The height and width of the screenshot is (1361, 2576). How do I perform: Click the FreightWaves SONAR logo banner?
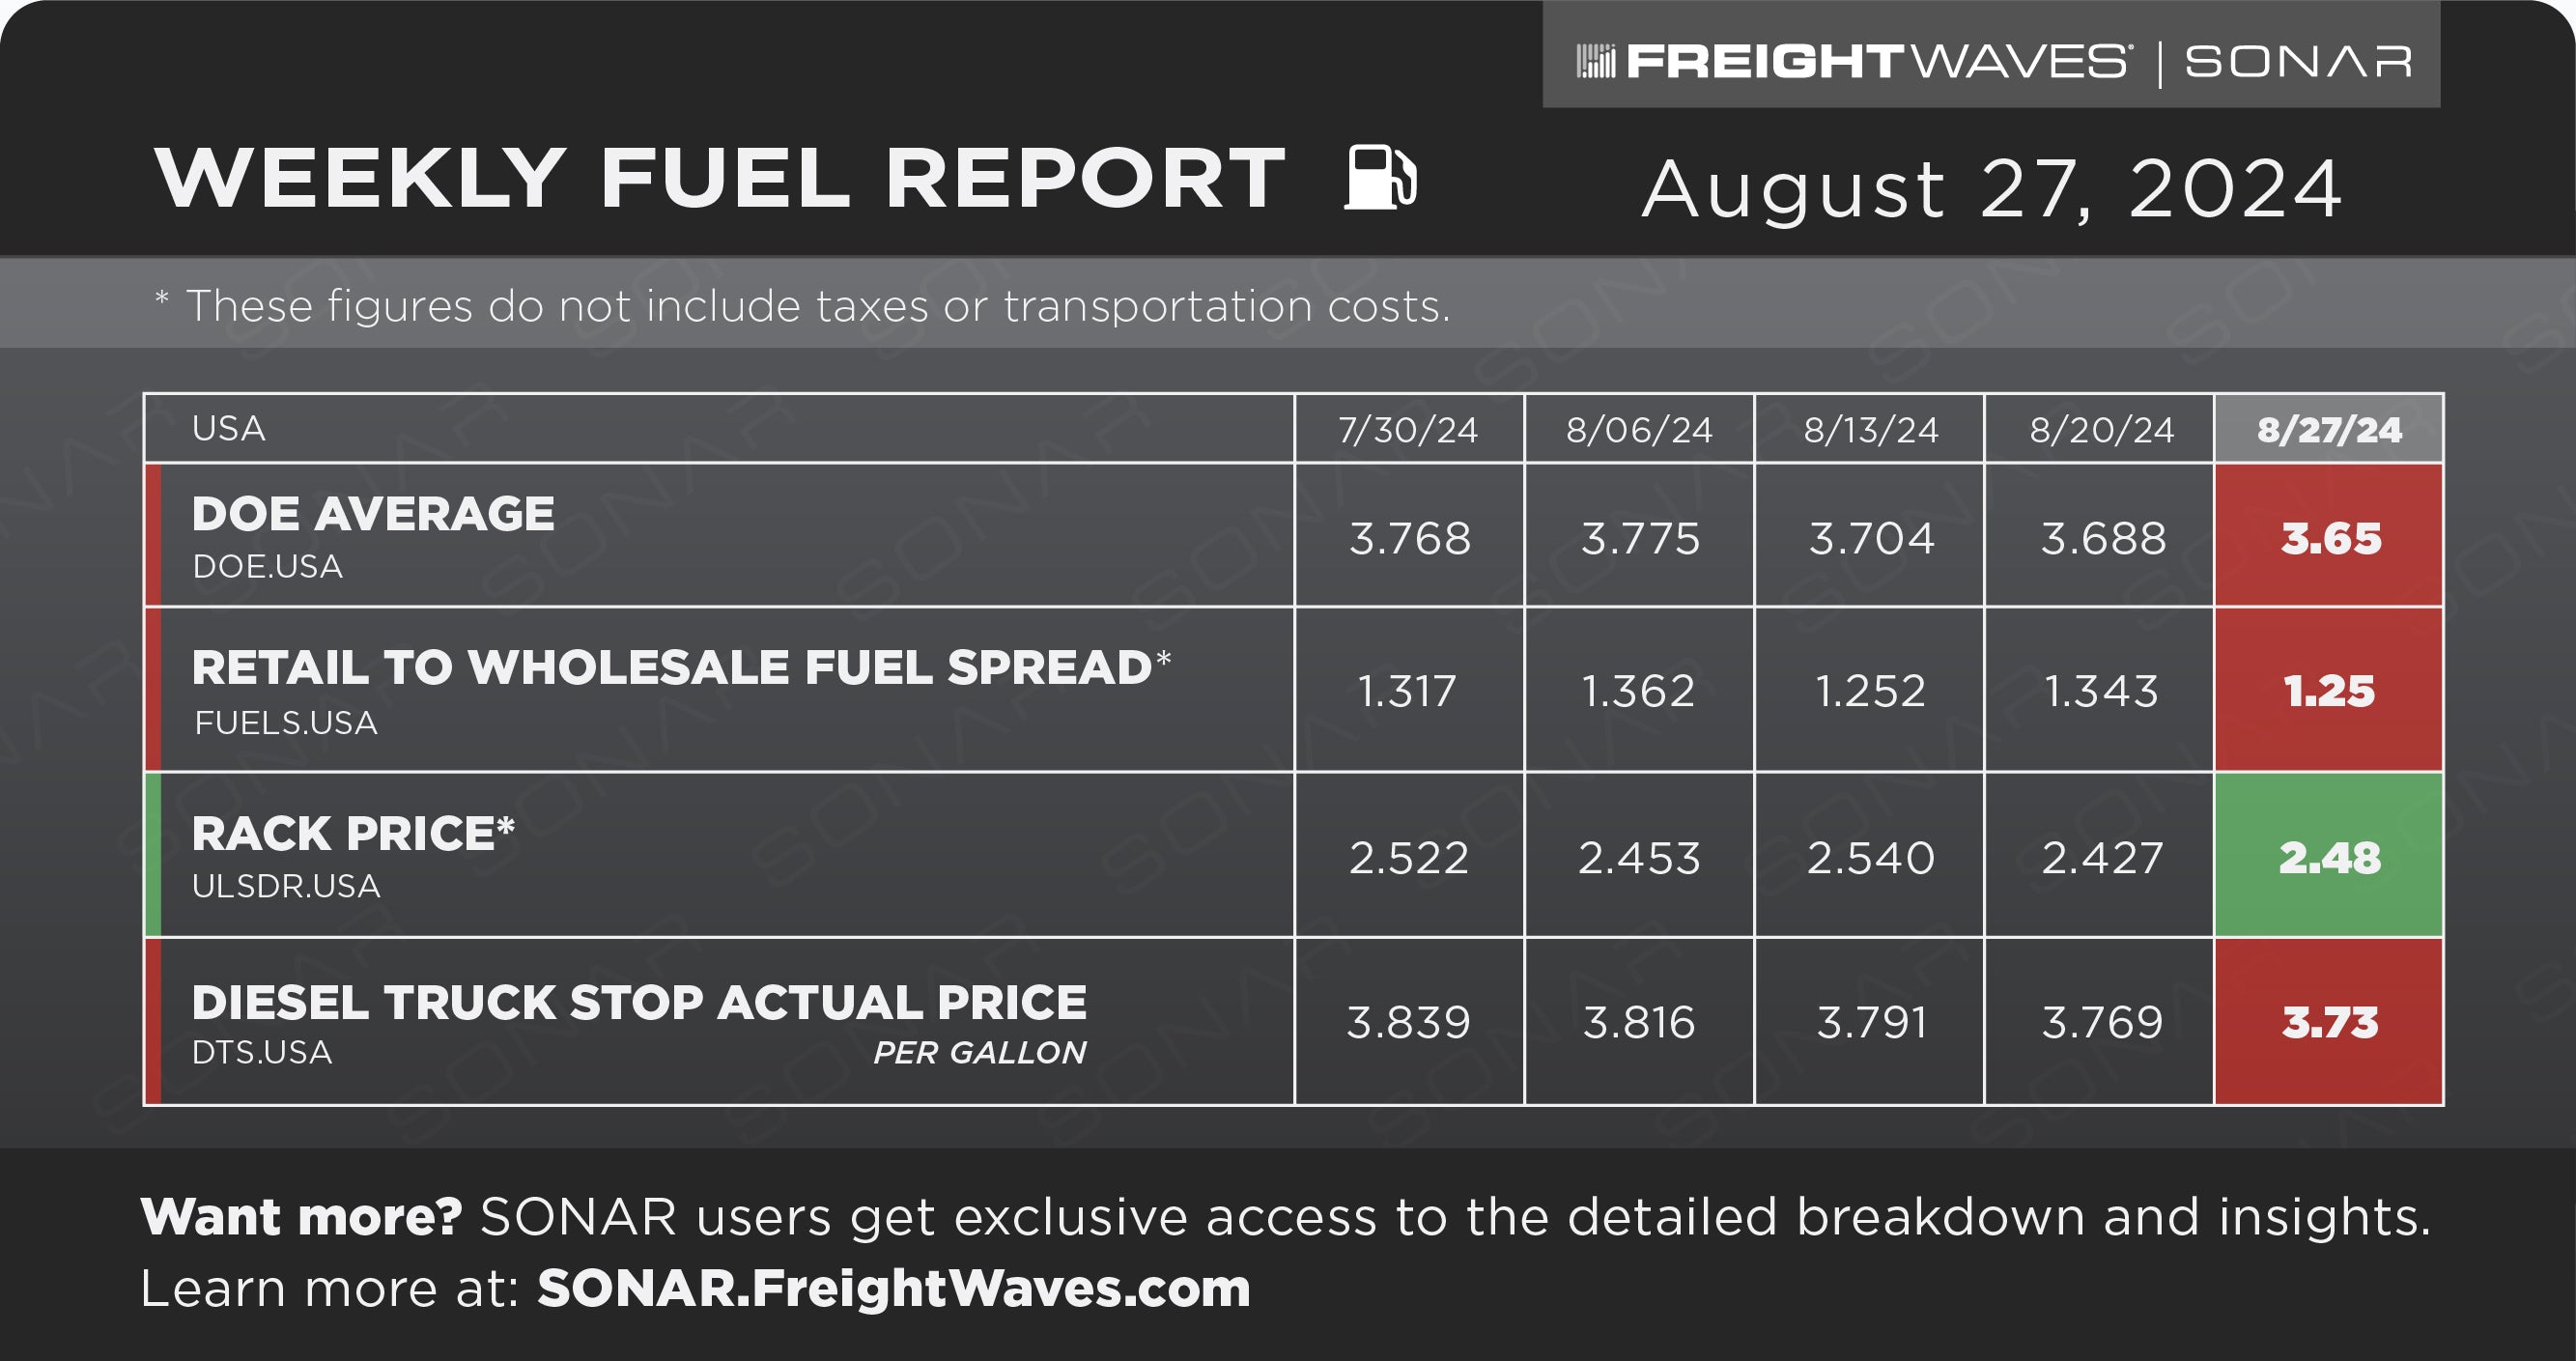(x=1991, y=54)
